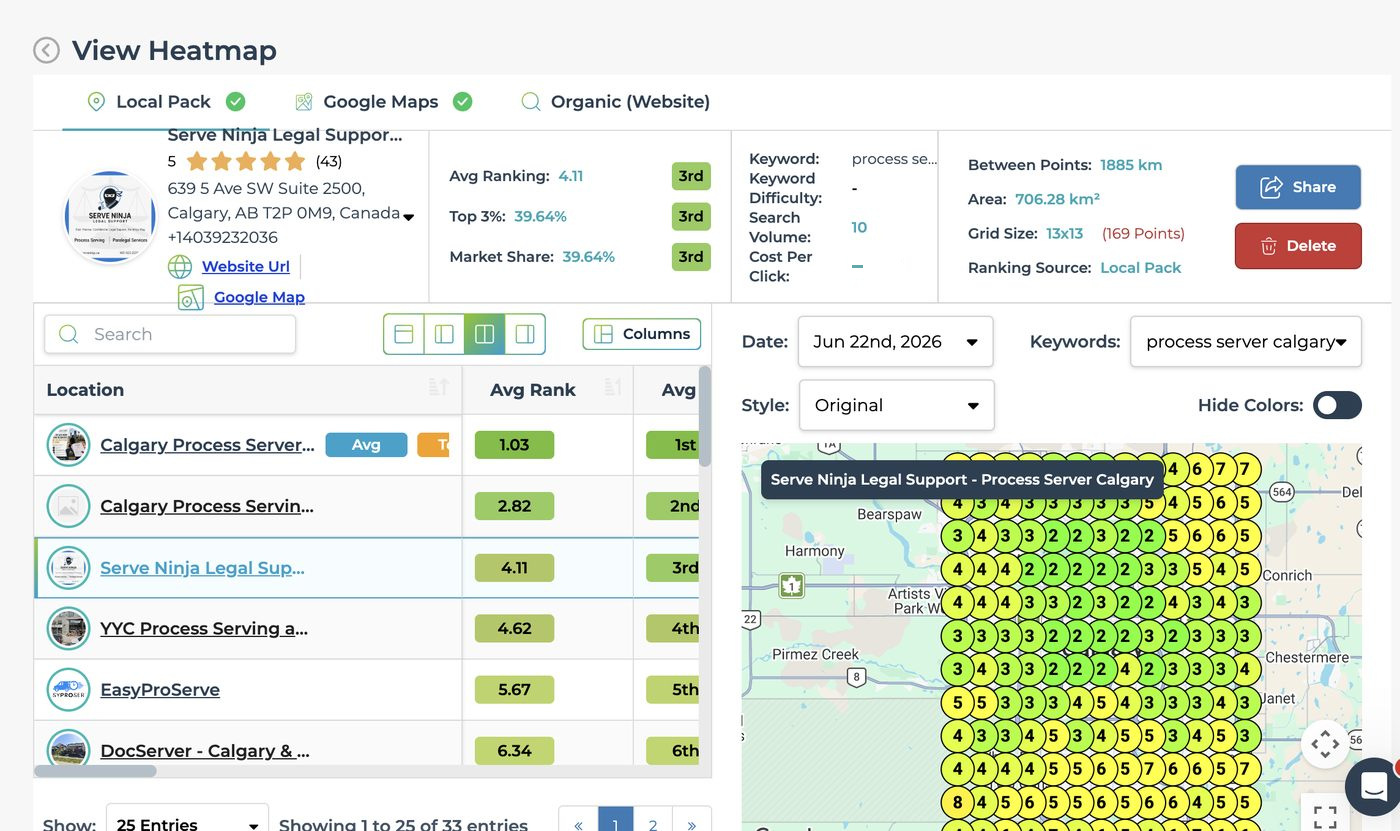Click the EasyProServe logo thumbnail
Screen dimensions: 1400x831
68,690
